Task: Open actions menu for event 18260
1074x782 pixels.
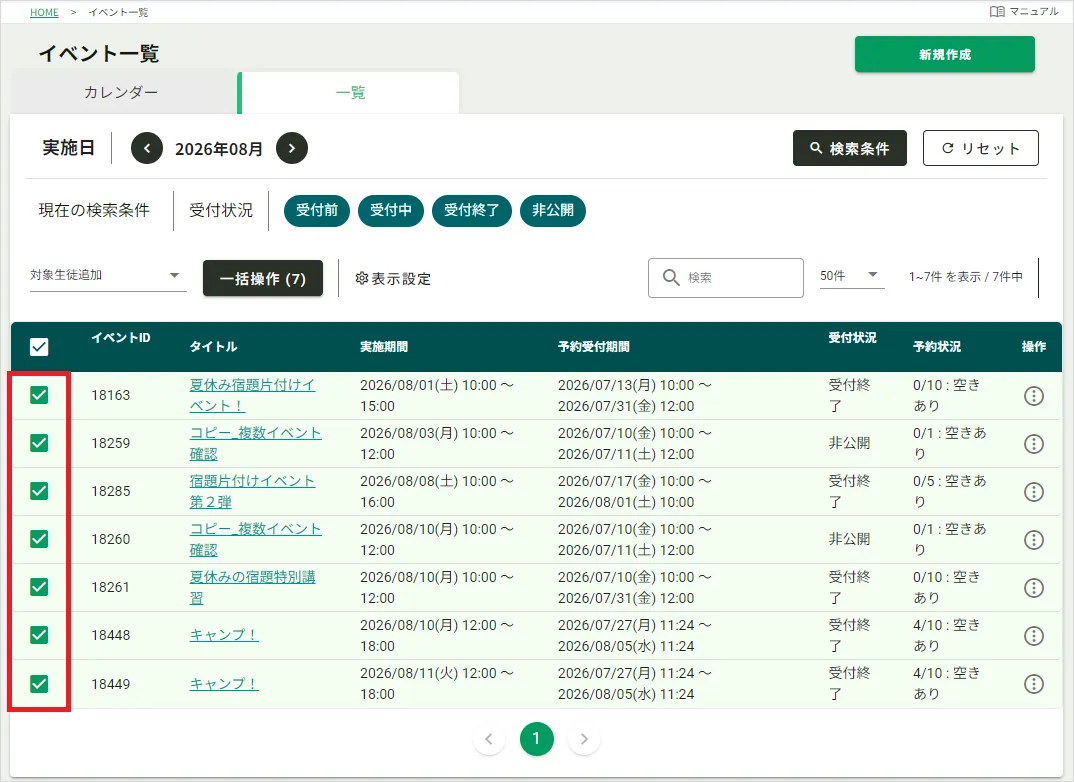Action: tap(1034, 540)
